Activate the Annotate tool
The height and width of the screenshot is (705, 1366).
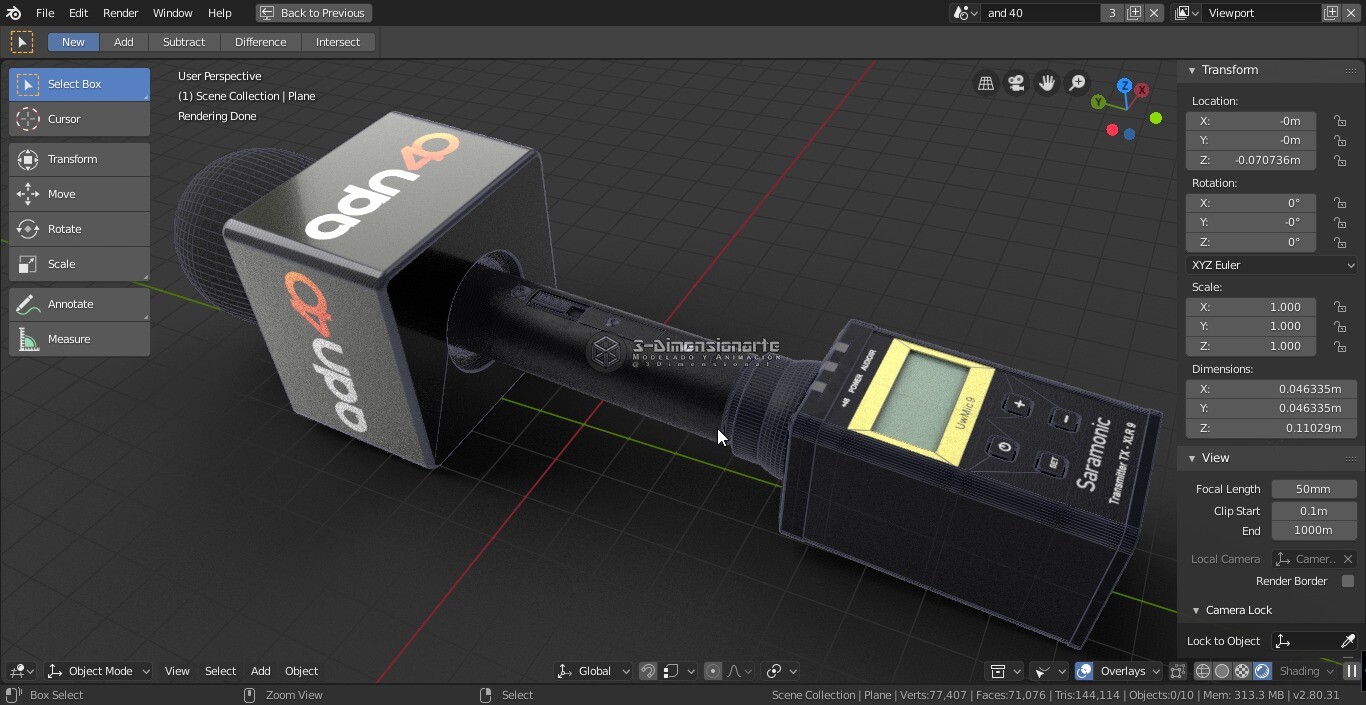79,304
